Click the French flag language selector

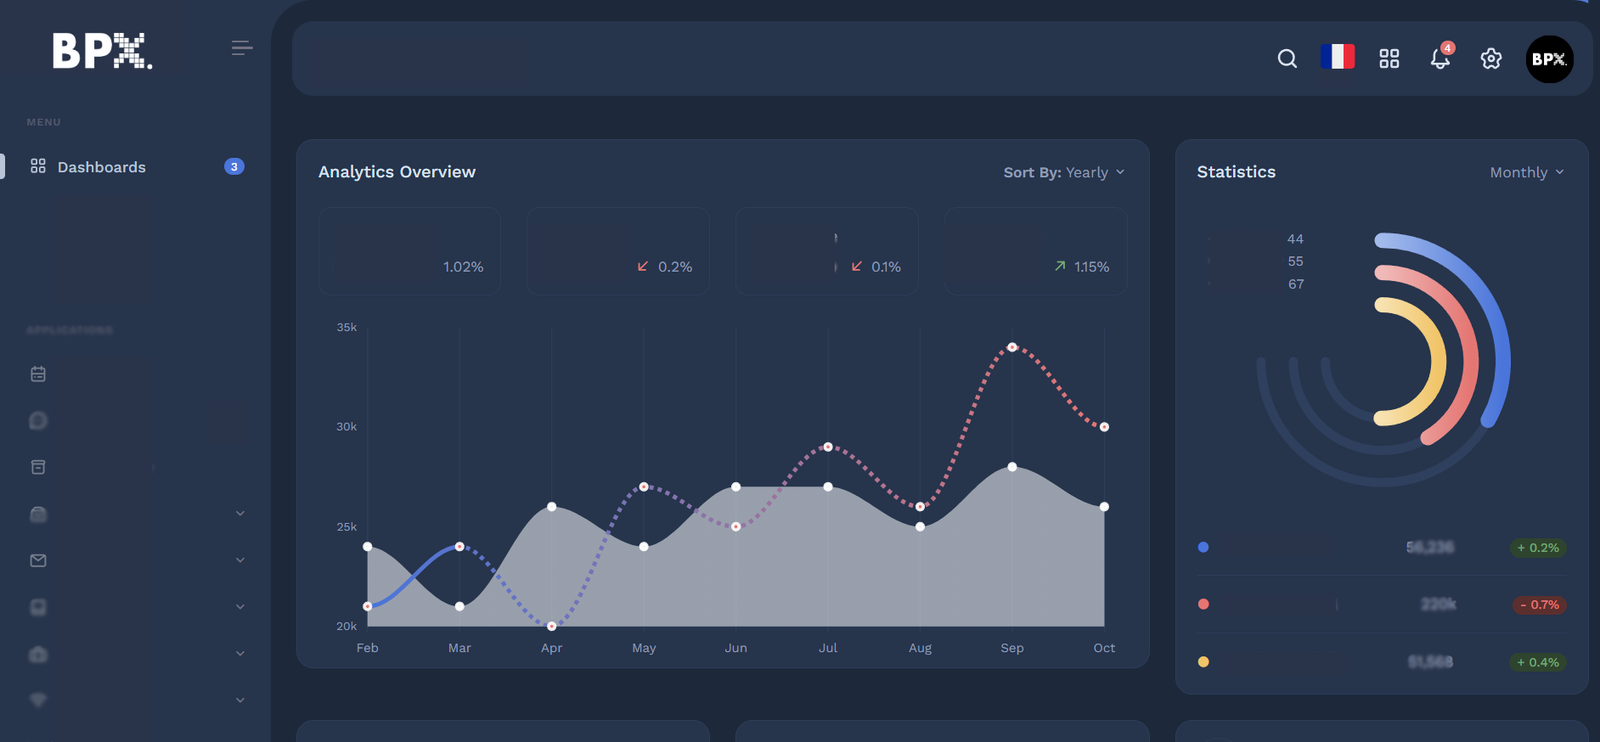1337,57
